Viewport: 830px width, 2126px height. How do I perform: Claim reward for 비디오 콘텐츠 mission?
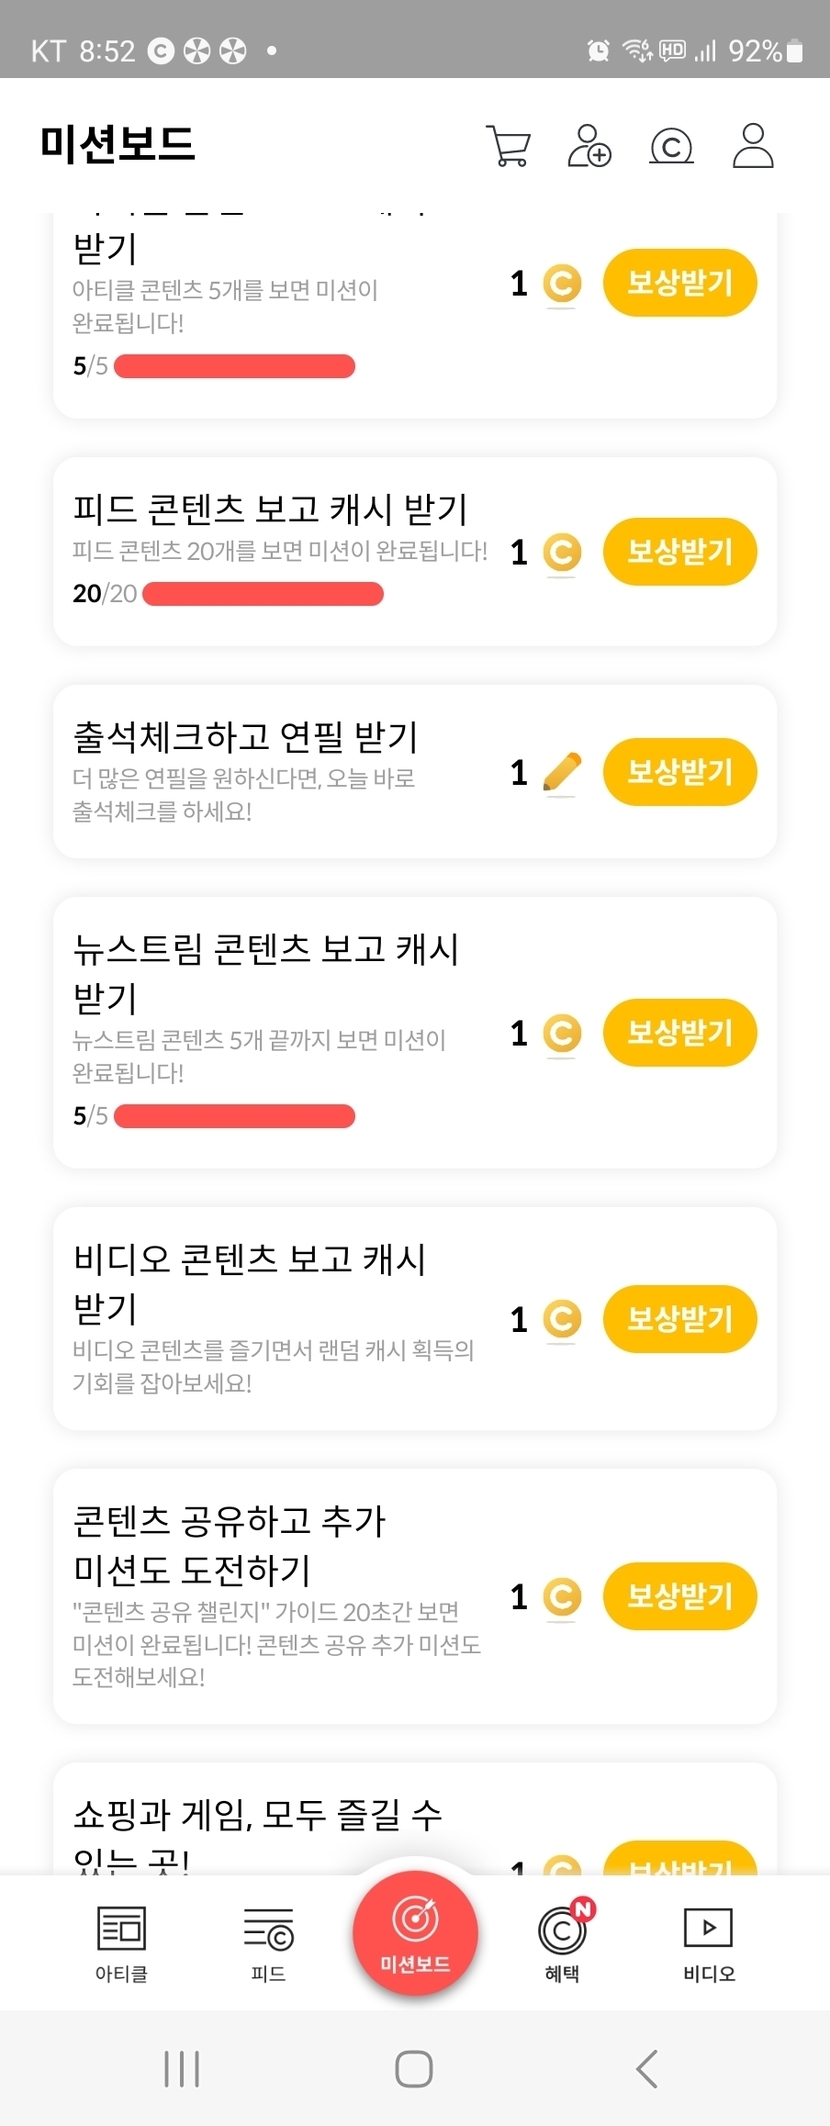coord(679,1319)
